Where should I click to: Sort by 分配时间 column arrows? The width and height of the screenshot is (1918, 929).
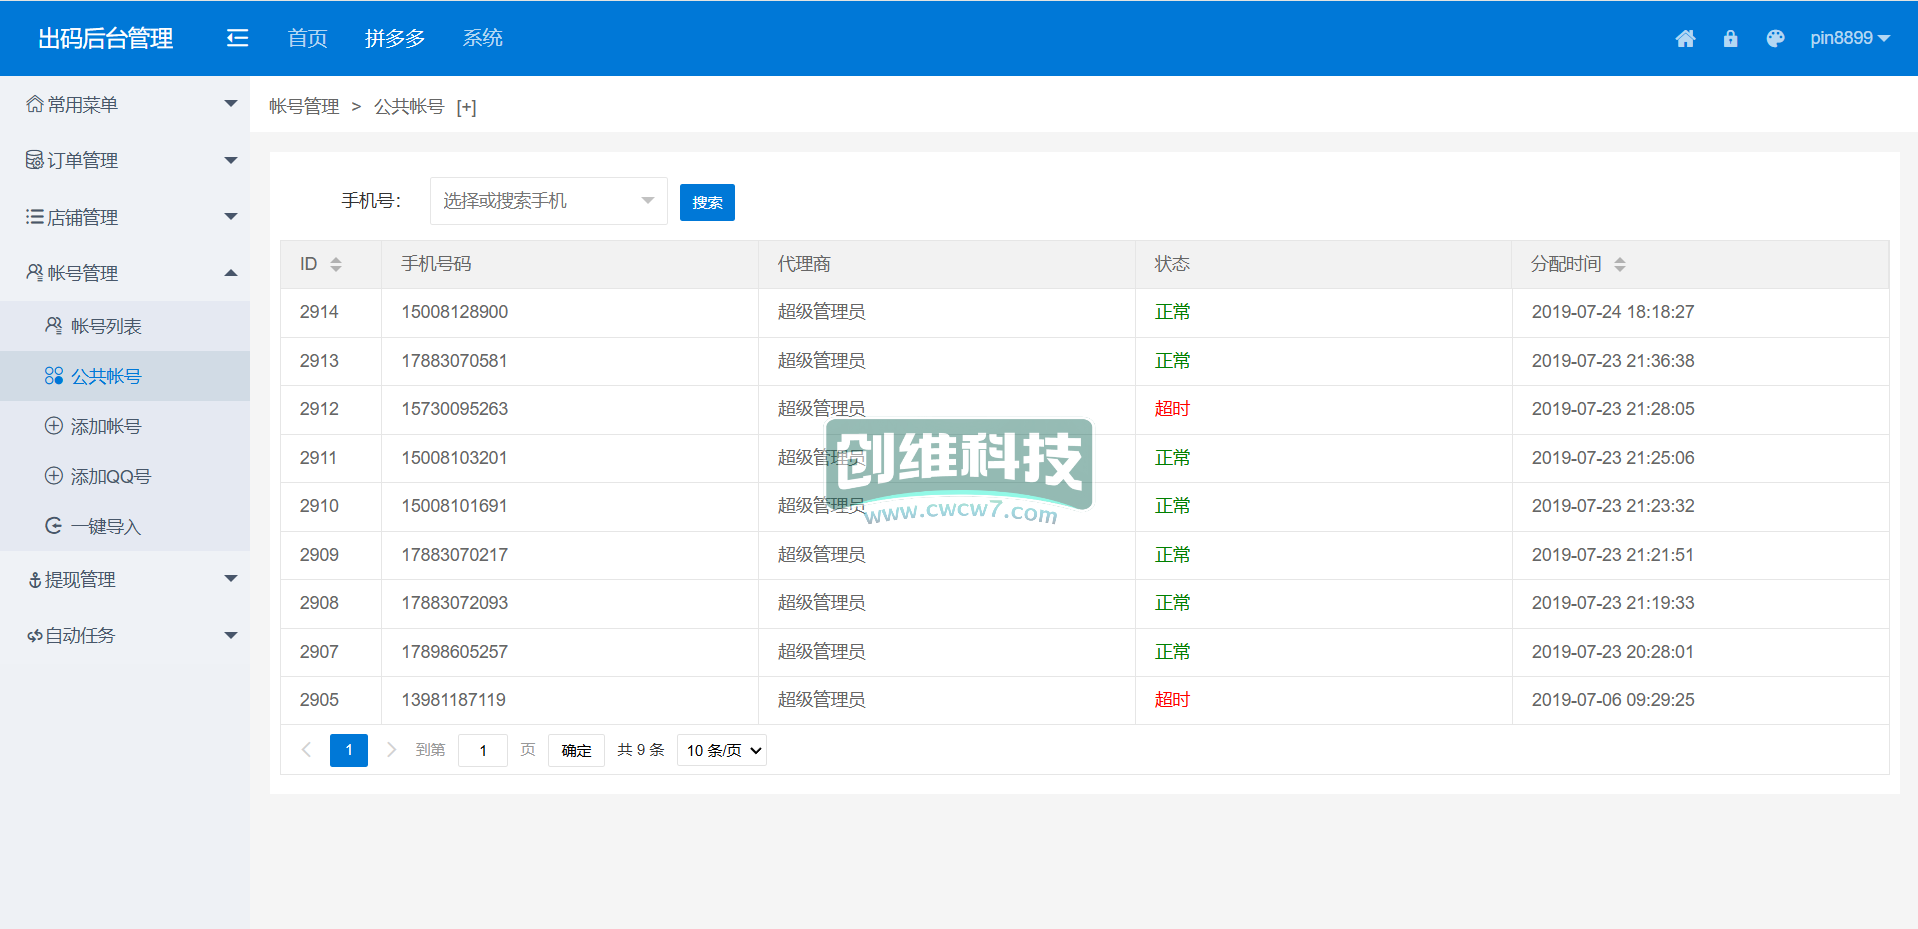(1620, 264)
